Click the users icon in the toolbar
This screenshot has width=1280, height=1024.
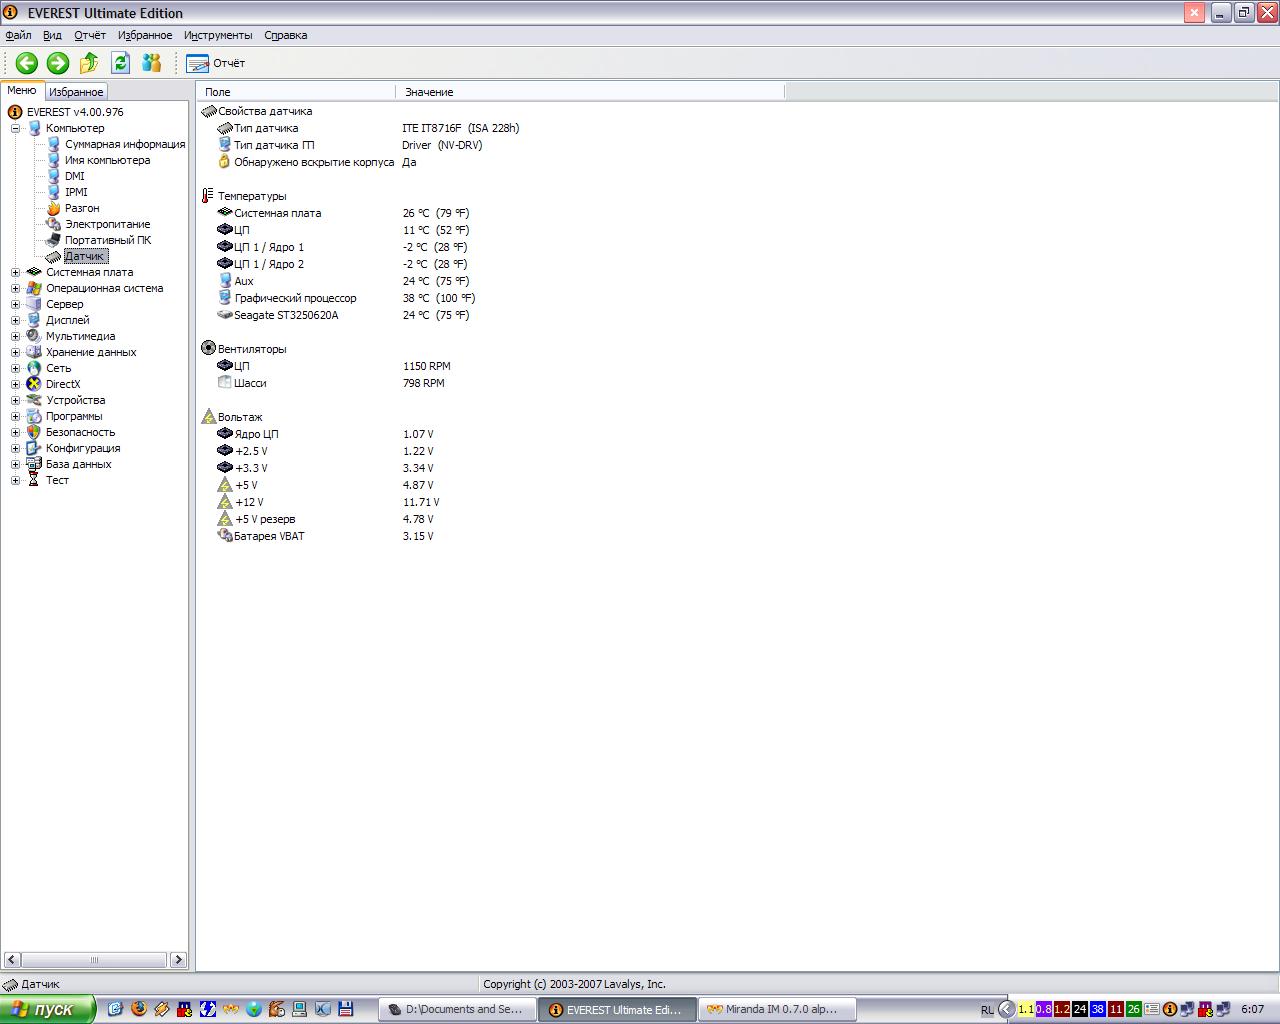point(152,63)
